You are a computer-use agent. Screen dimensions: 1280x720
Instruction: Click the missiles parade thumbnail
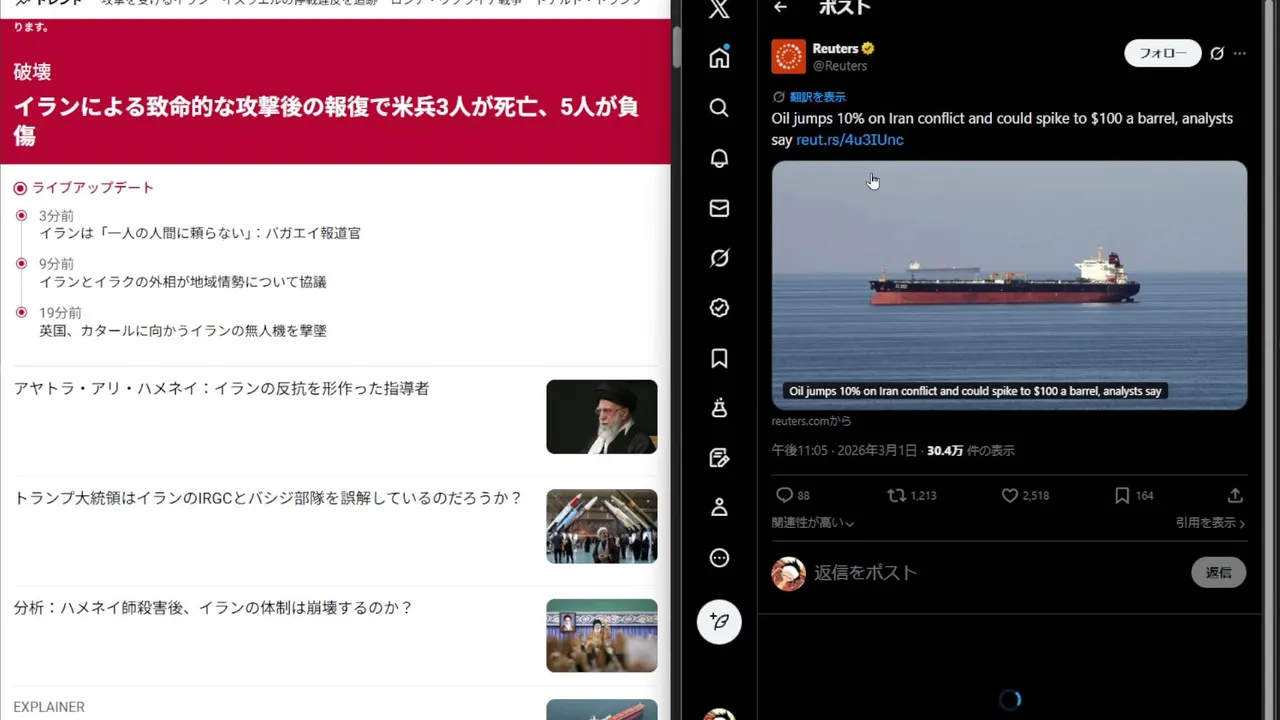coord(602,526)
